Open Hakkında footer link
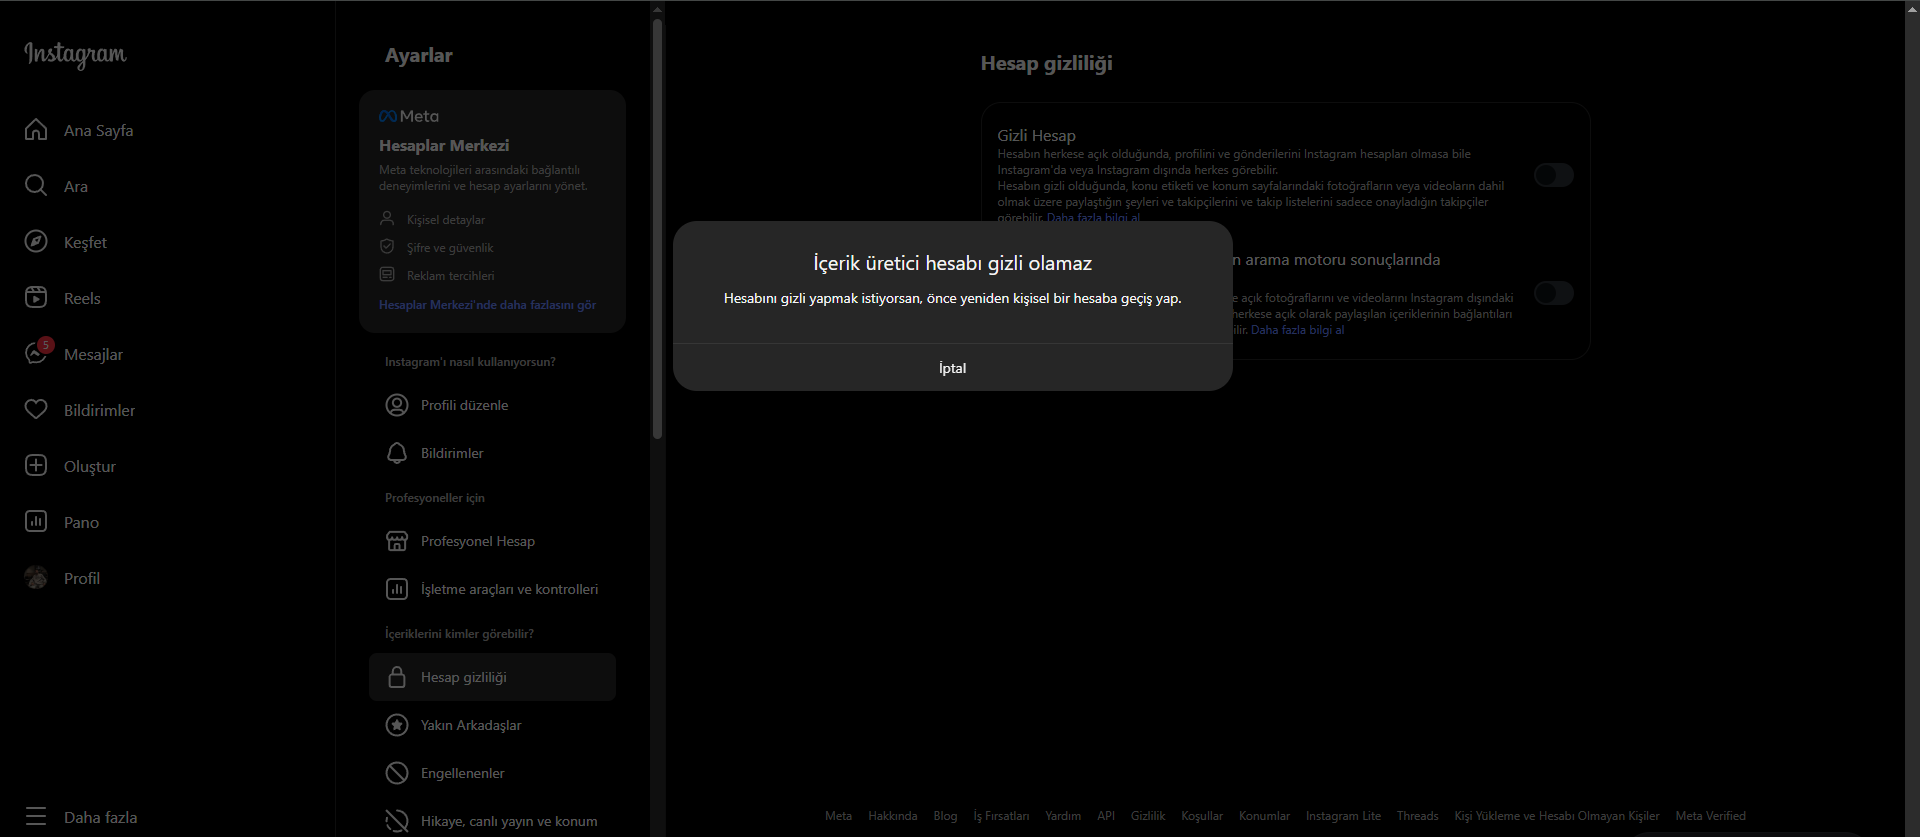Screen dimensions: 1920x837 (892, 816)
